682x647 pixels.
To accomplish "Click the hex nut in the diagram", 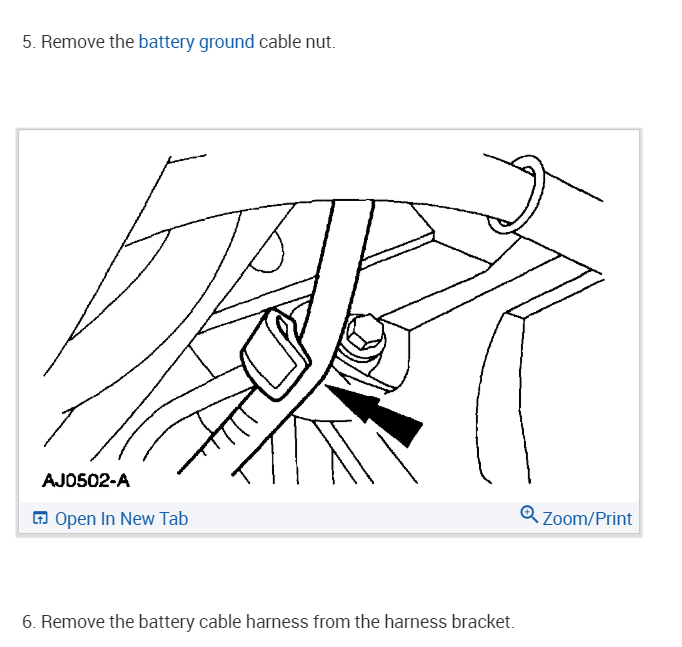I will [365, 334].
